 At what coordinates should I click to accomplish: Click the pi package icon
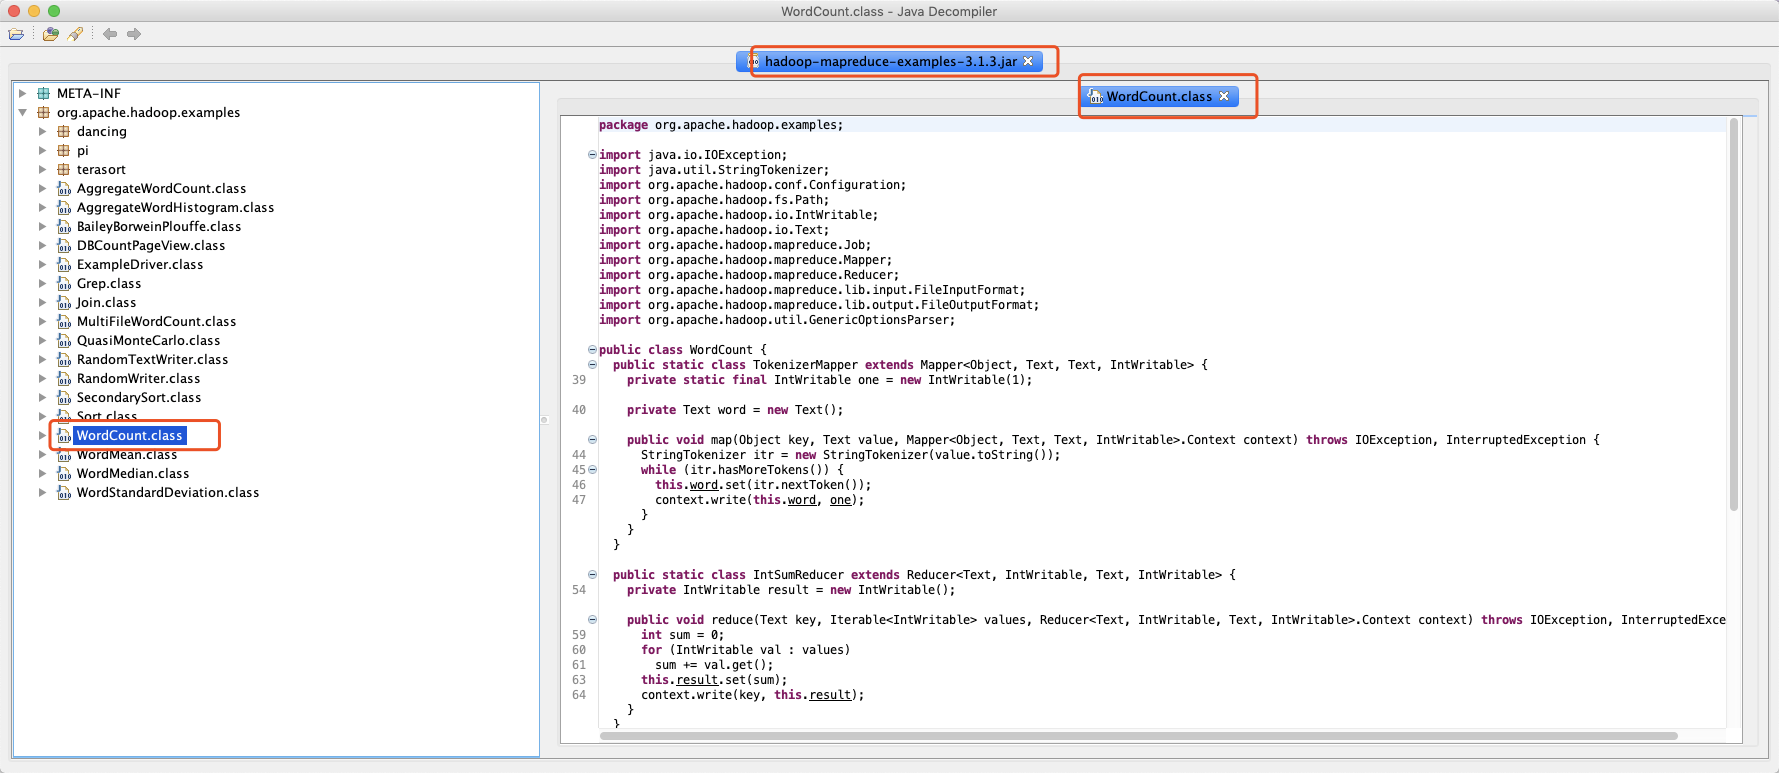63,150
